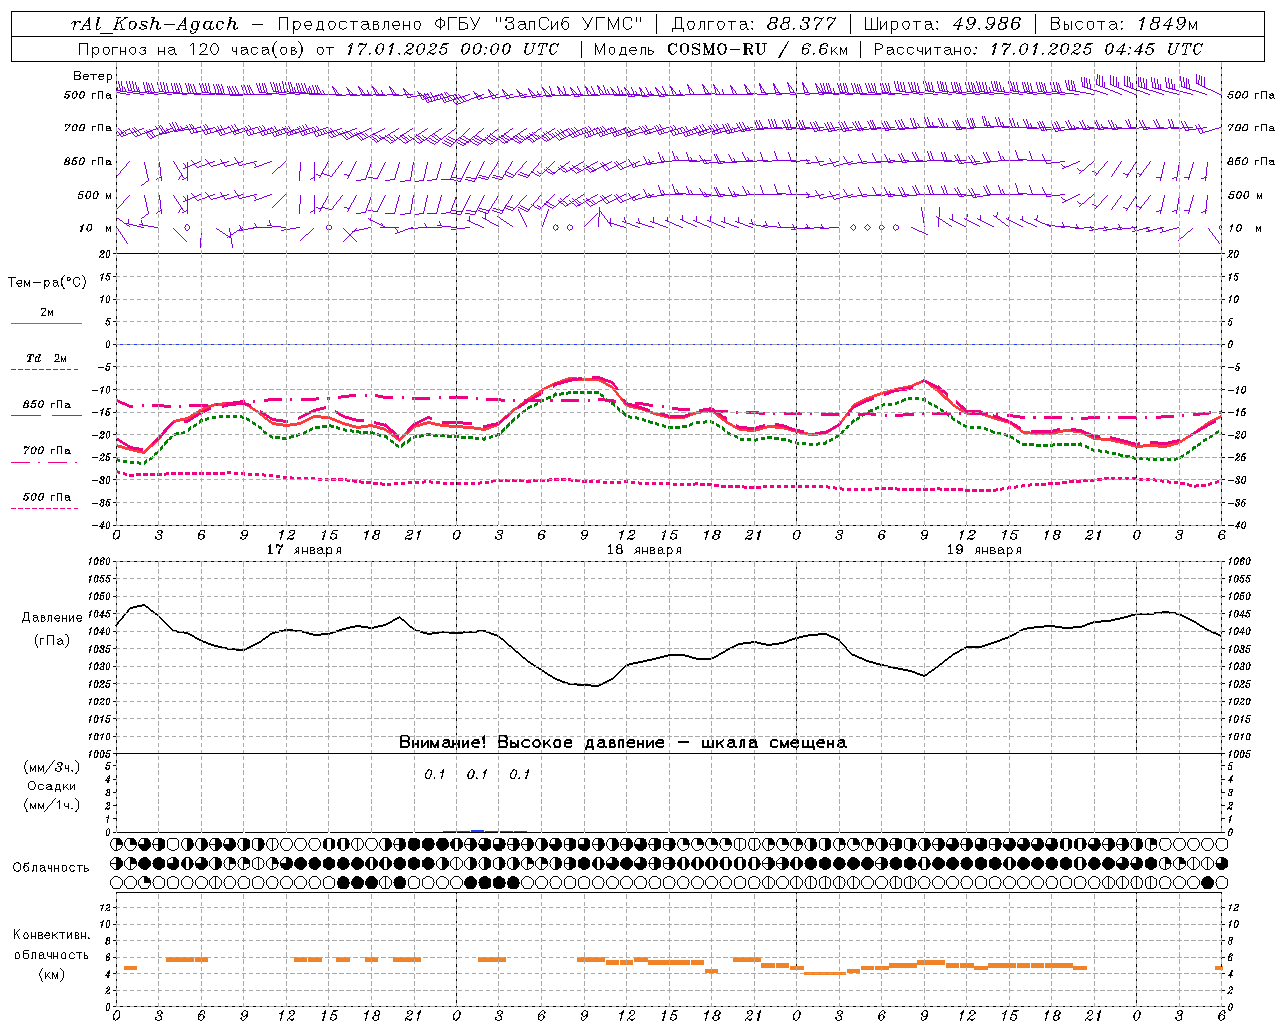This screenshot has height=1024, width=1280.
Task: Click the "(мм/3ч.)" precipitation unit label
Action: 52,767
